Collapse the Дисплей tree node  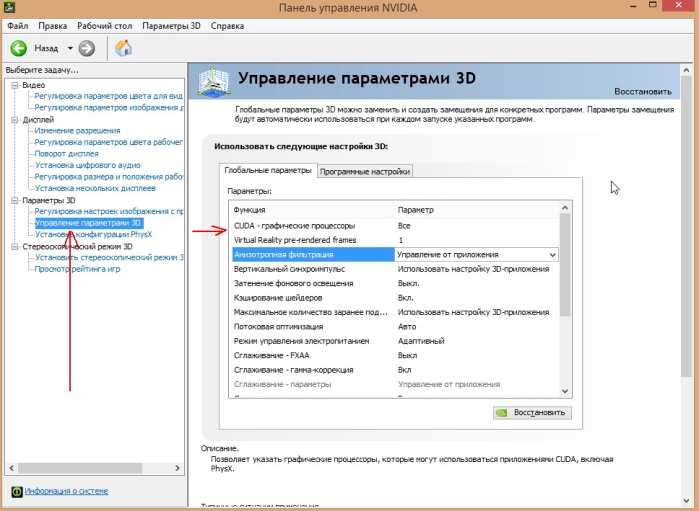(15, 120)
